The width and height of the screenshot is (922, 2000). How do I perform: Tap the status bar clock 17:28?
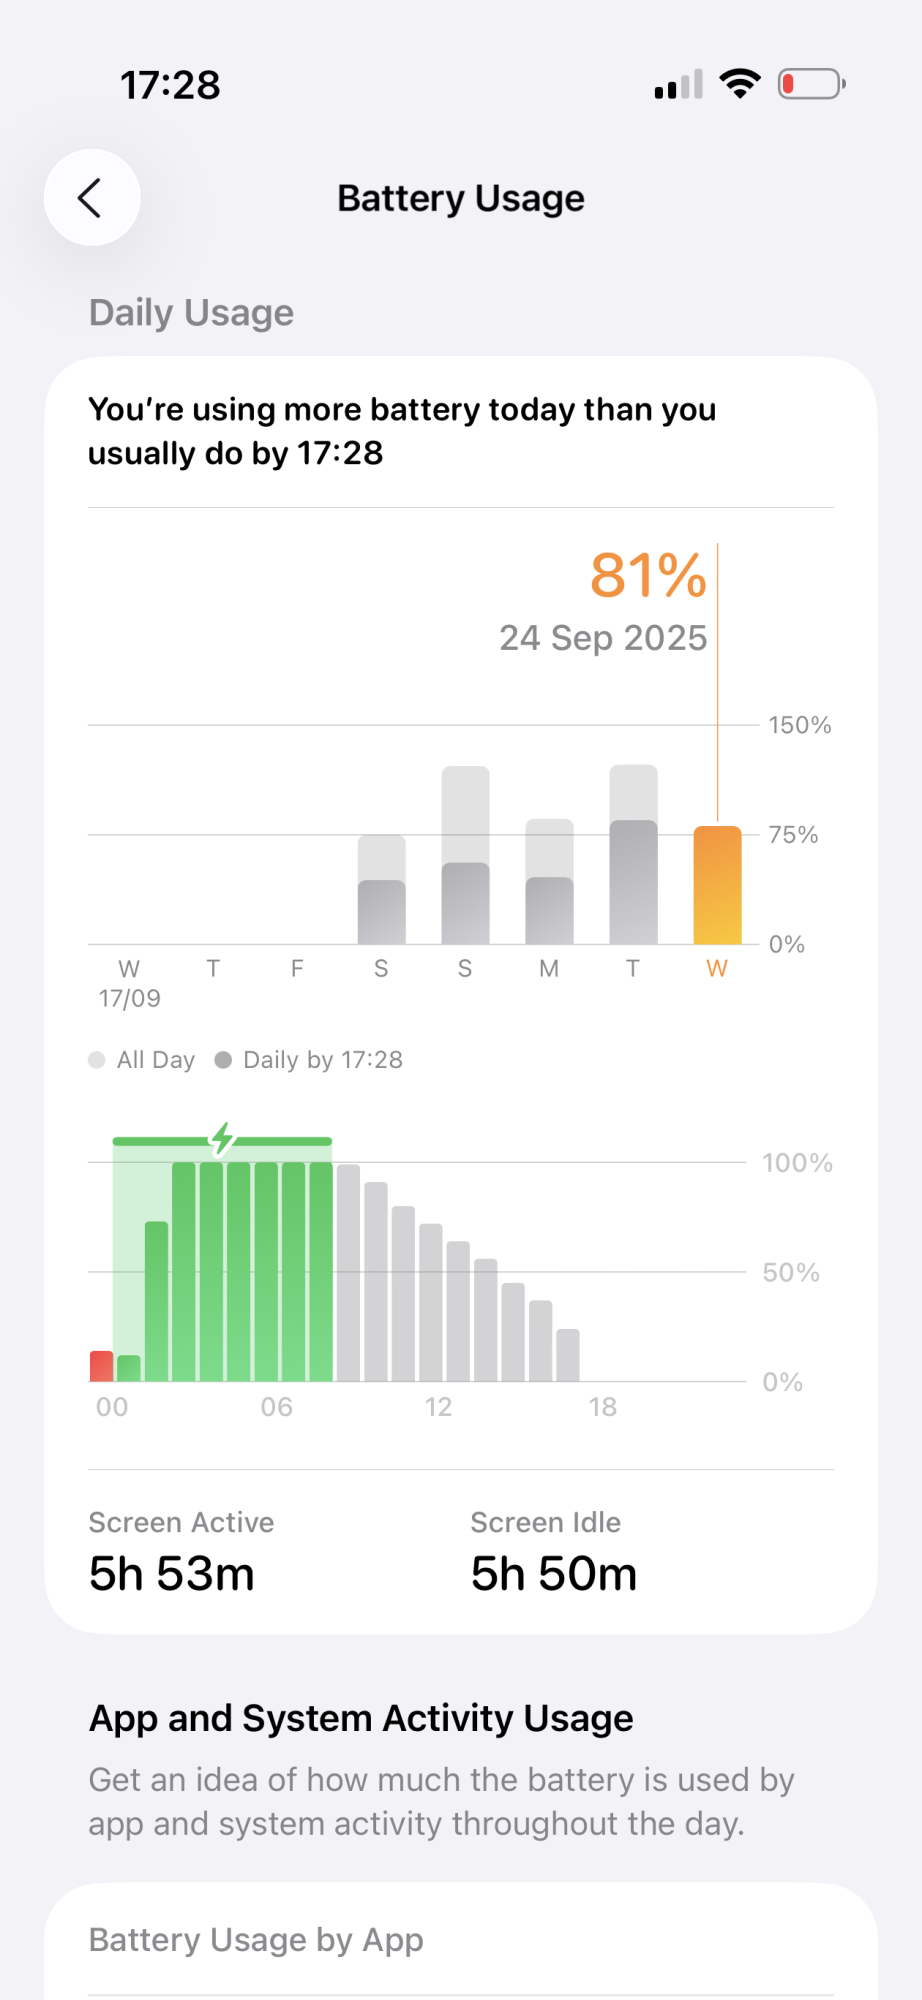pyautogui.click(x=170, y=85)
